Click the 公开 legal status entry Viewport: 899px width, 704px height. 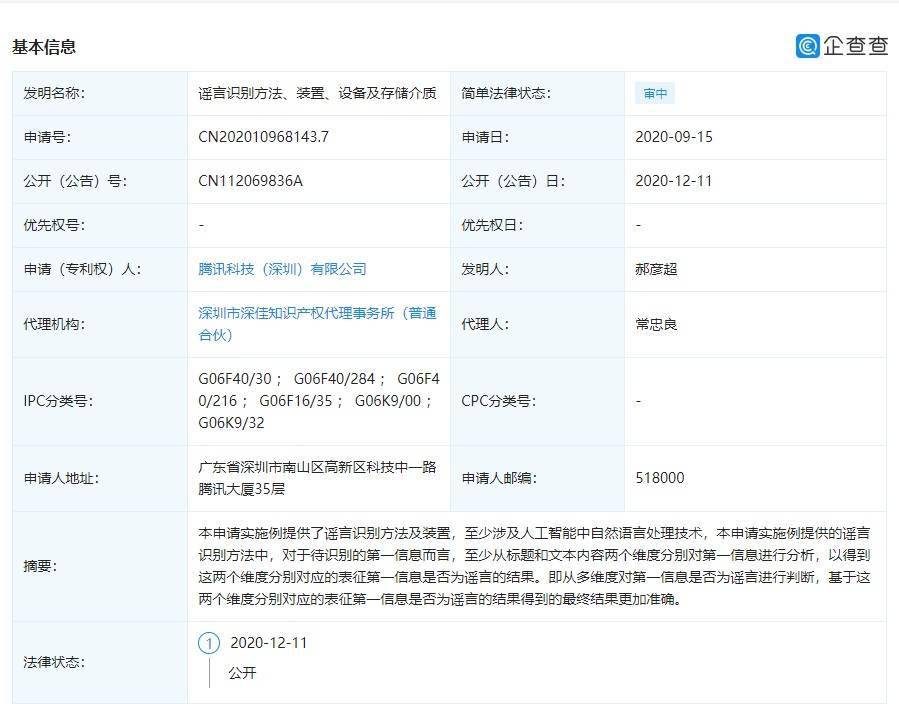click(242, 673)
